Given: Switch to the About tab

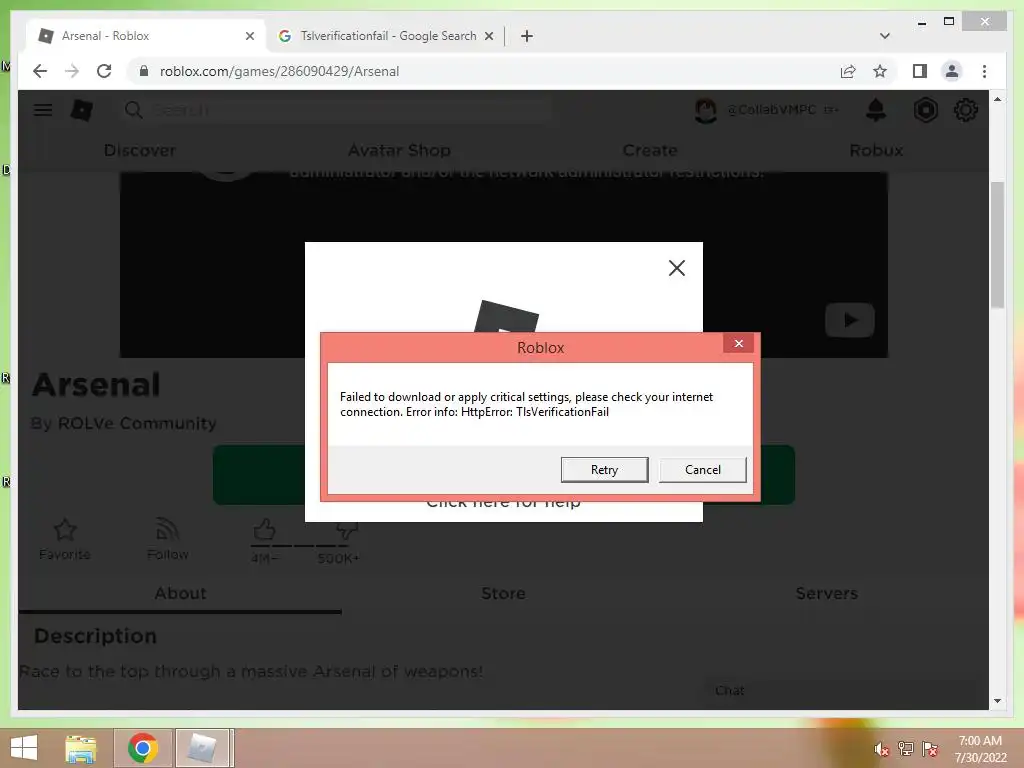Looking at the screenshot, I should point(180,593).
